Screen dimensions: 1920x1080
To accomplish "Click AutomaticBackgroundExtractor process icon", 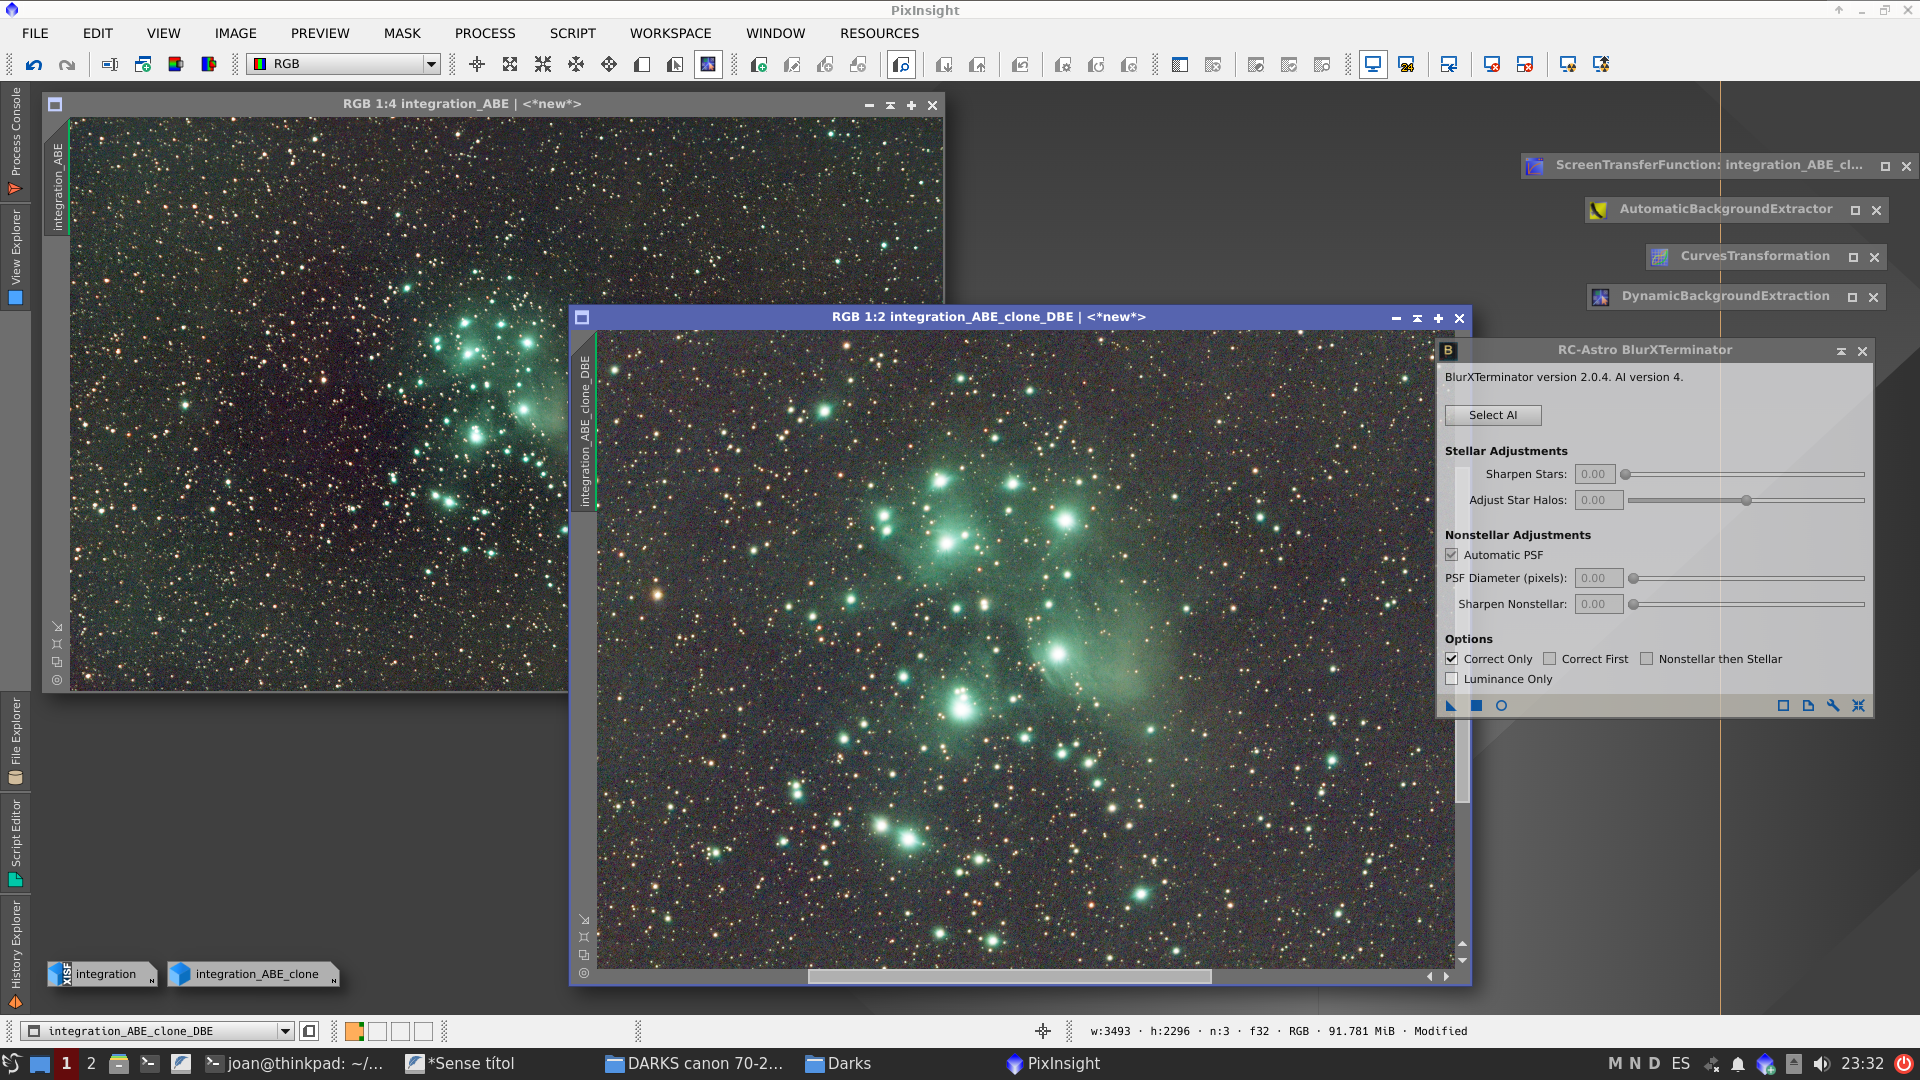I will pyautogui.click(x=1598, y=210).
